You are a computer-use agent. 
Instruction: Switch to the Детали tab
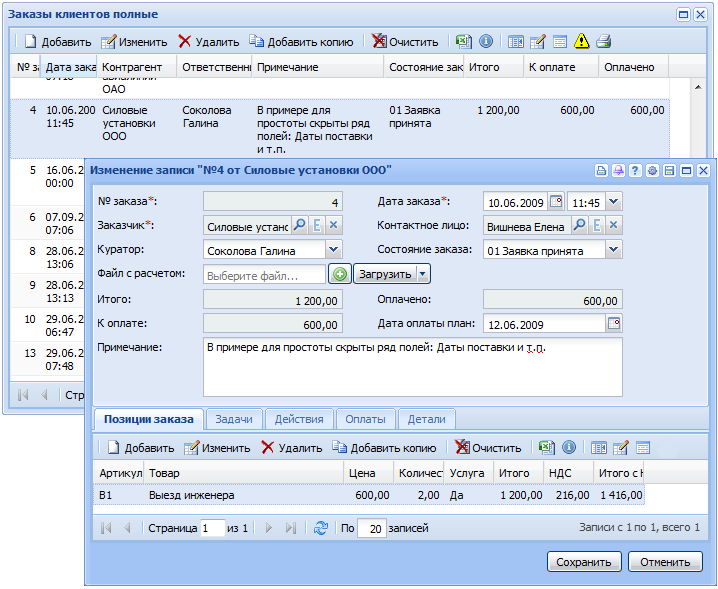[x=426, y=419]
